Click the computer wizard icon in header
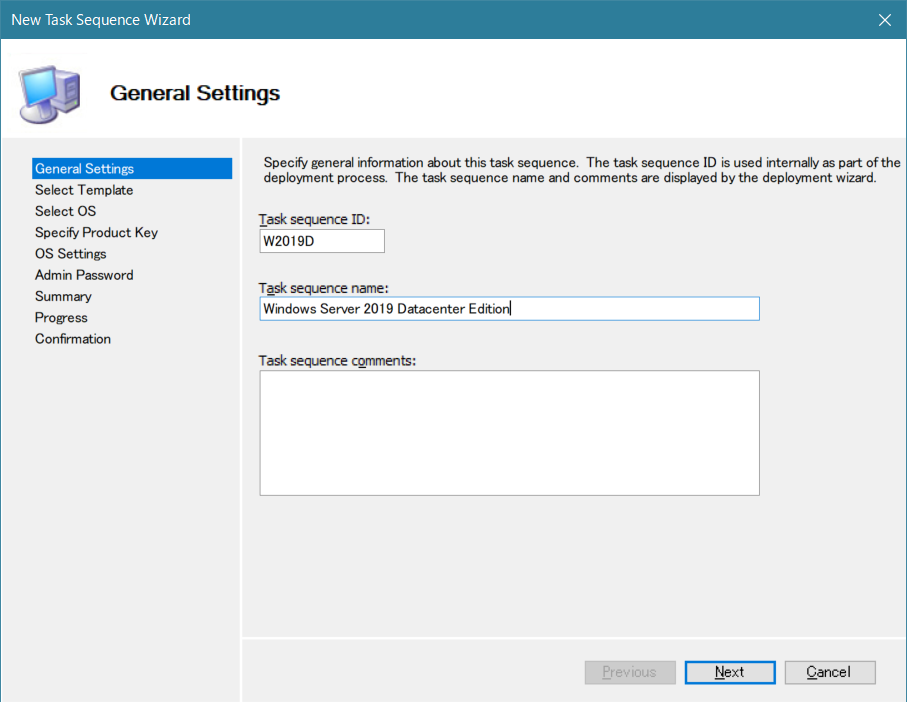907x702 pixels. [49, 94]
